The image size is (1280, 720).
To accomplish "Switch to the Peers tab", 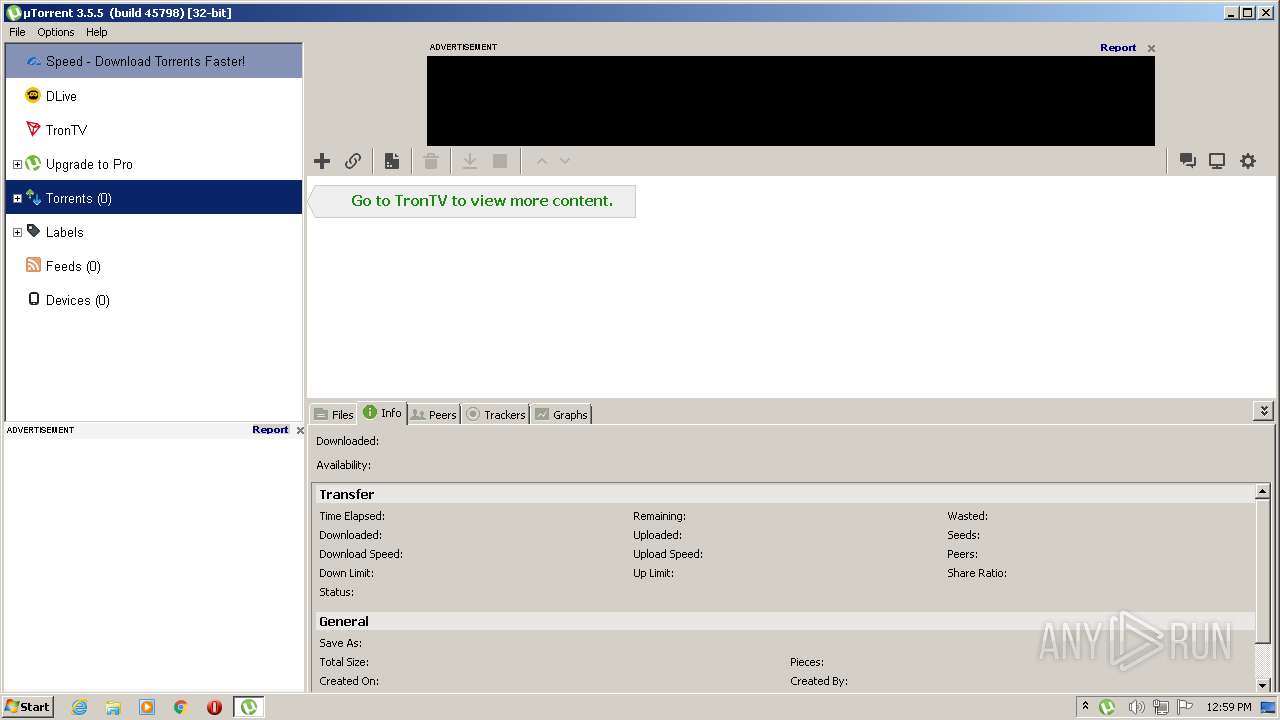I will [x=434, y=414].
